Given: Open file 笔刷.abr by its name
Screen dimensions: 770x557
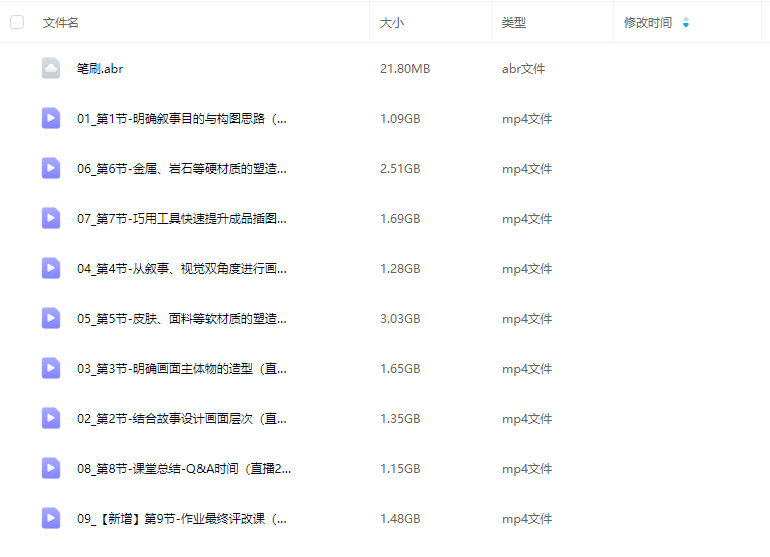Looking at the screenshot, I should [100, 69].
